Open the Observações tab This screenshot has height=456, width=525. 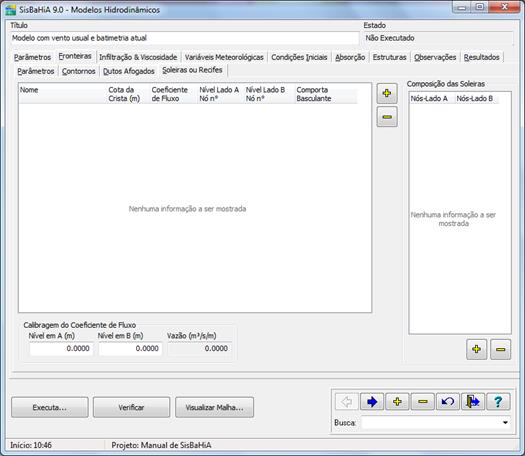tap(435, 57)
